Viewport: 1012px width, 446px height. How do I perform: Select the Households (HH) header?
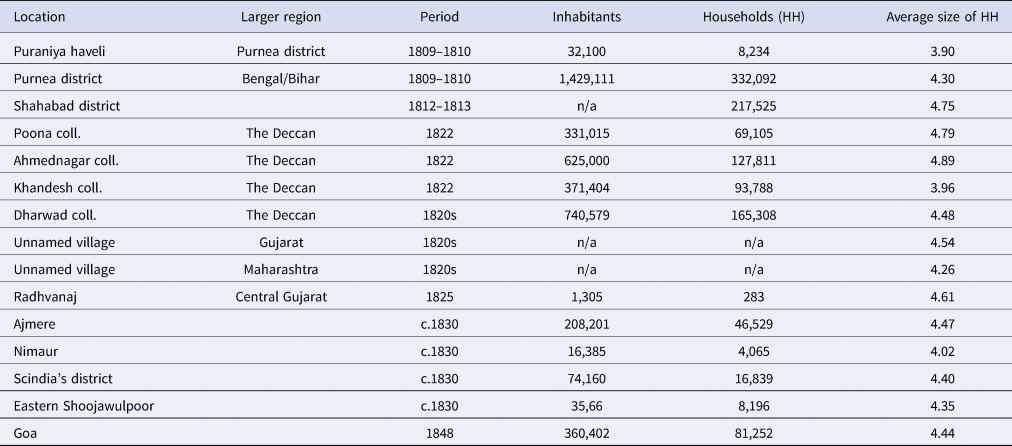point(754,17)
